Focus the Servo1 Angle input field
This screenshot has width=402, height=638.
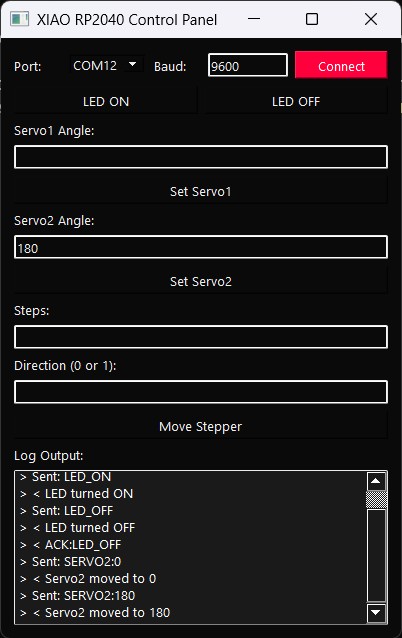(x=201, y=157)
